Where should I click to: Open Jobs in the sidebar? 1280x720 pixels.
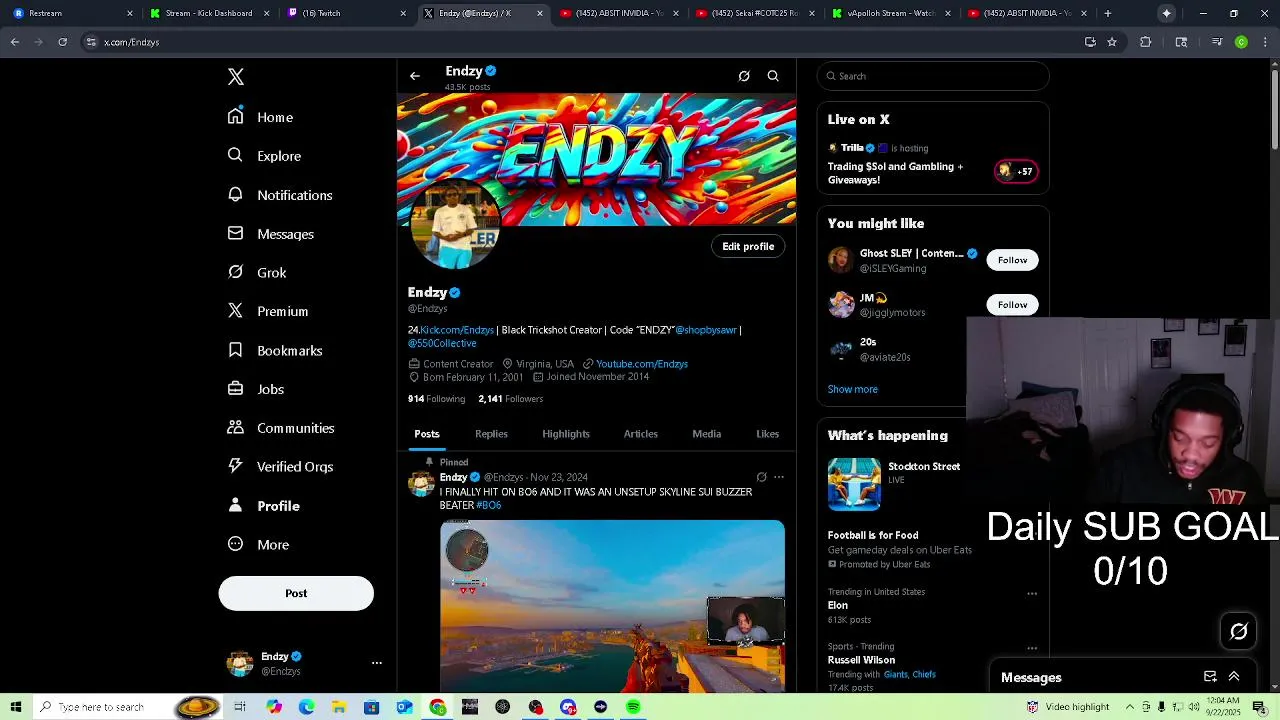[256, 389]
